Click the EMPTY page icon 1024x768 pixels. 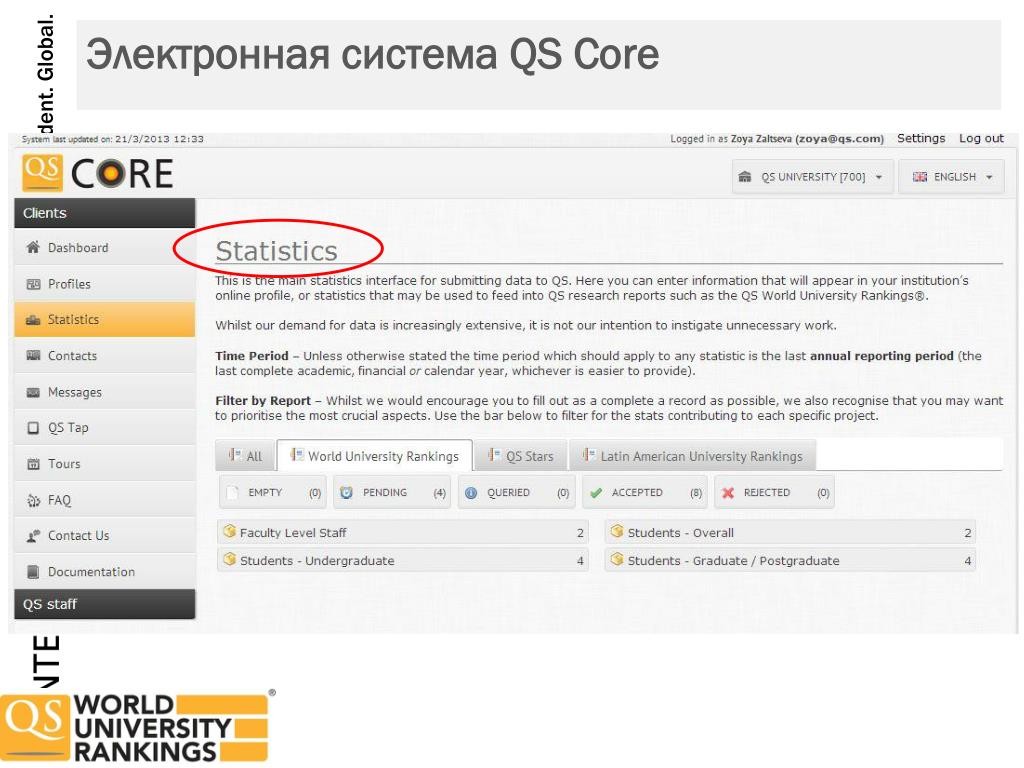tap(232, 492)
